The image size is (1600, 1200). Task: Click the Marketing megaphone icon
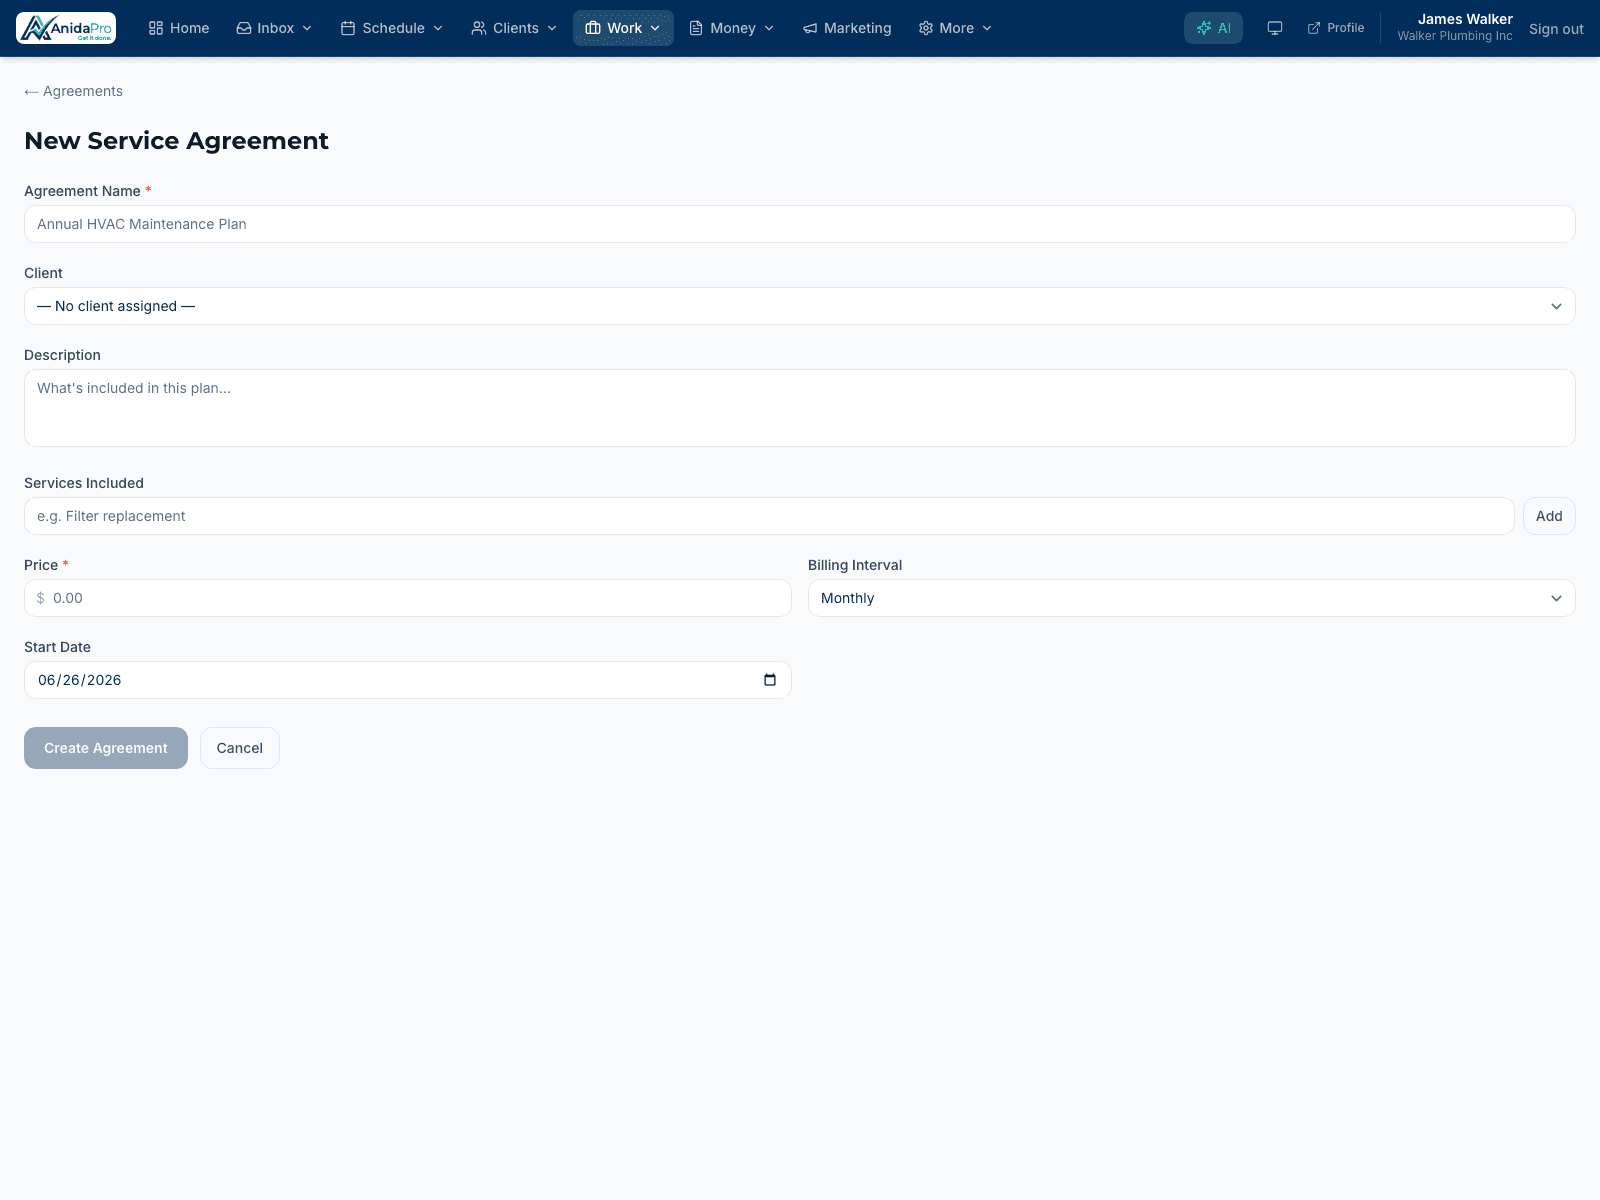click(810, 28)
